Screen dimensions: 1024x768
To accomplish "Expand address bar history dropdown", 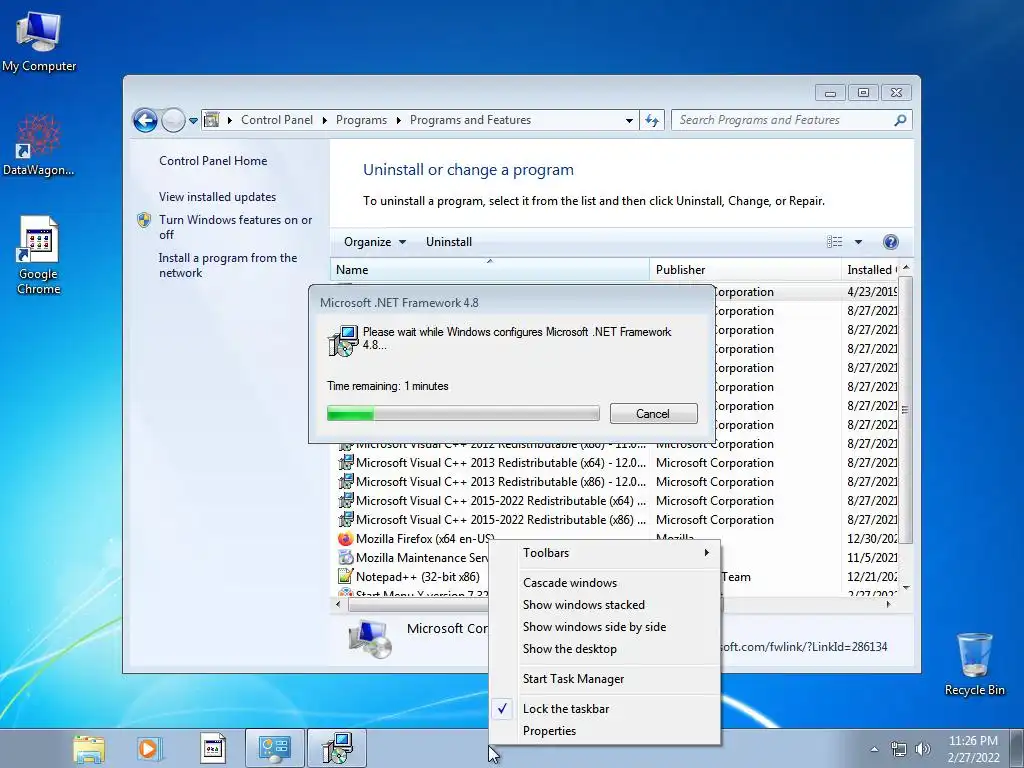I will point(629,121).
